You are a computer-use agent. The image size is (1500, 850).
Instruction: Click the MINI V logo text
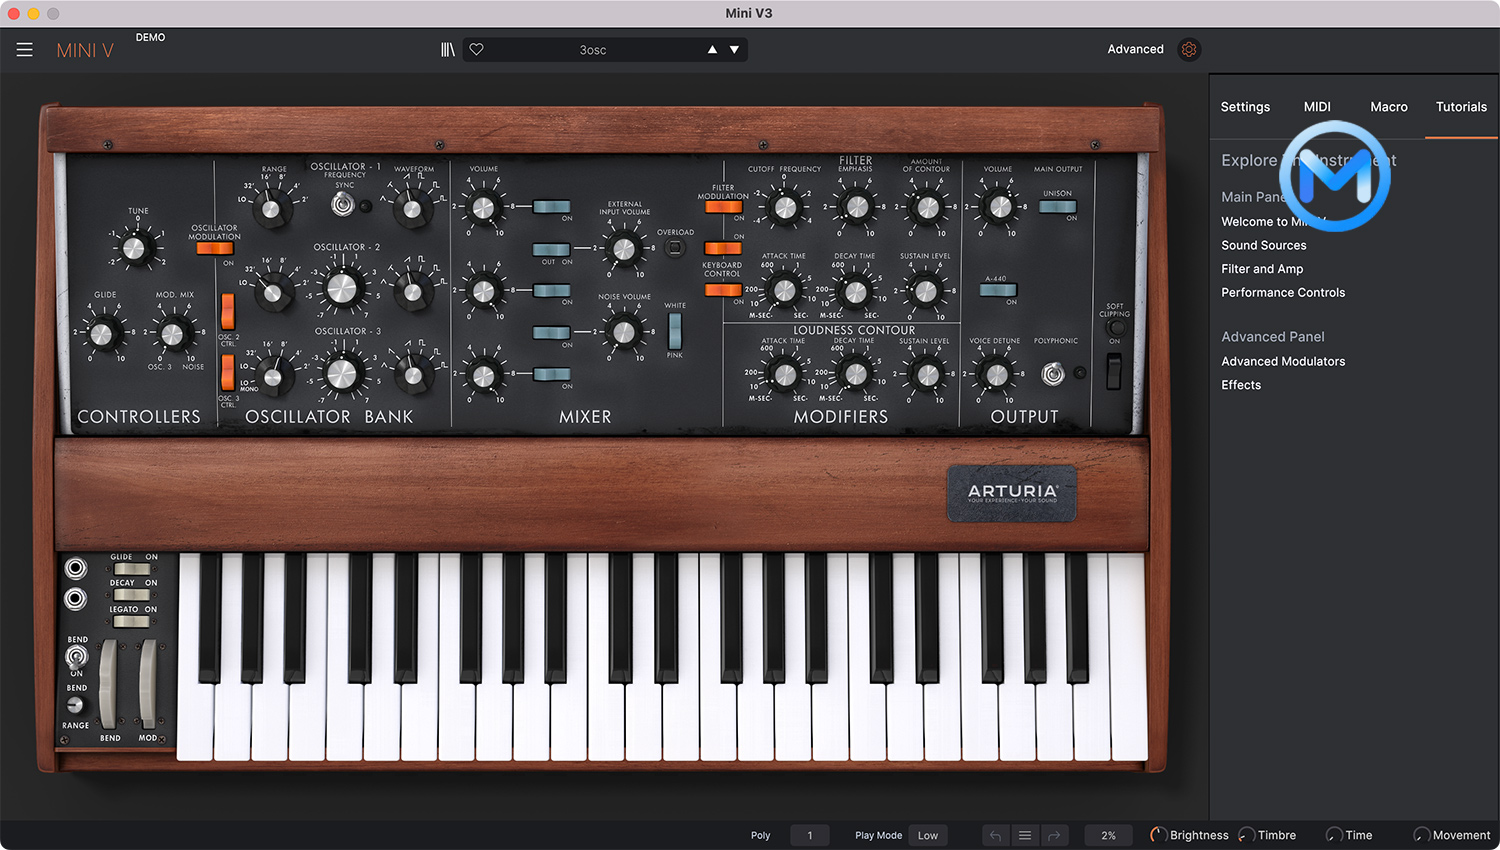85,50
